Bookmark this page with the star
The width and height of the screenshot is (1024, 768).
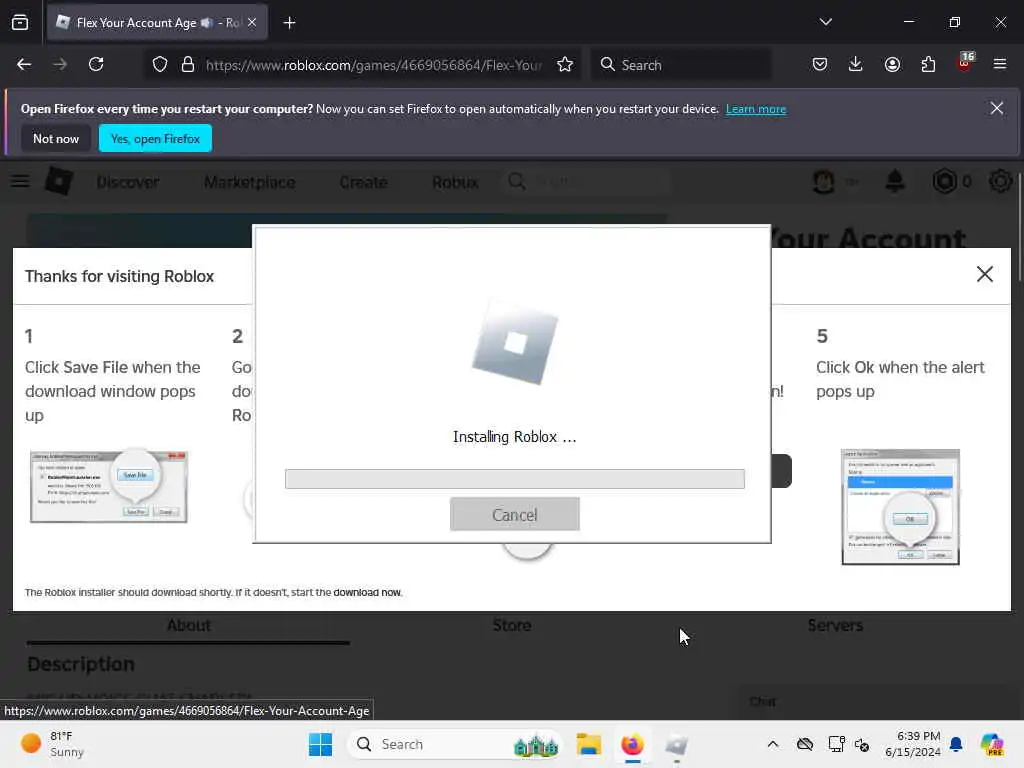pos(565,65)
